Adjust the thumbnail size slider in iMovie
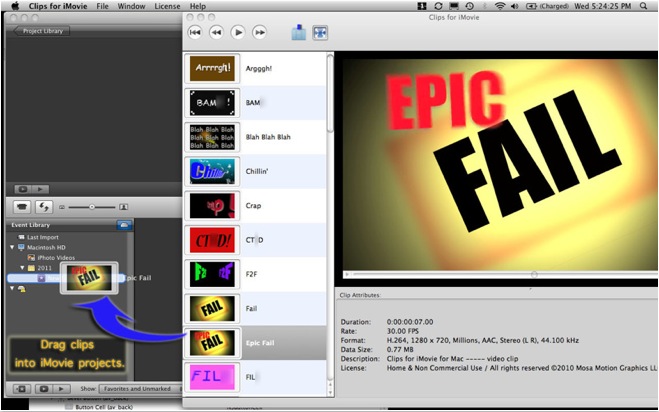 (92, 207)
